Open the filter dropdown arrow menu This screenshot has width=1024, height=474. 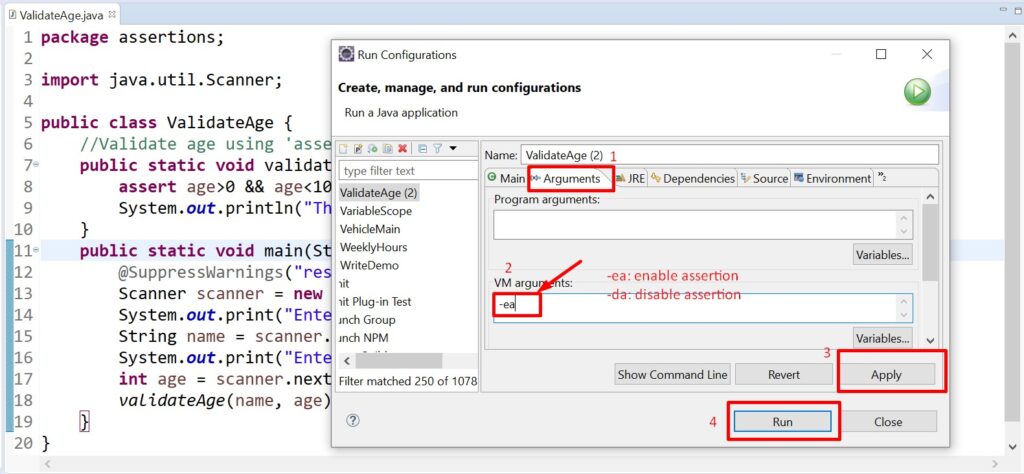(x=452, y=149)
